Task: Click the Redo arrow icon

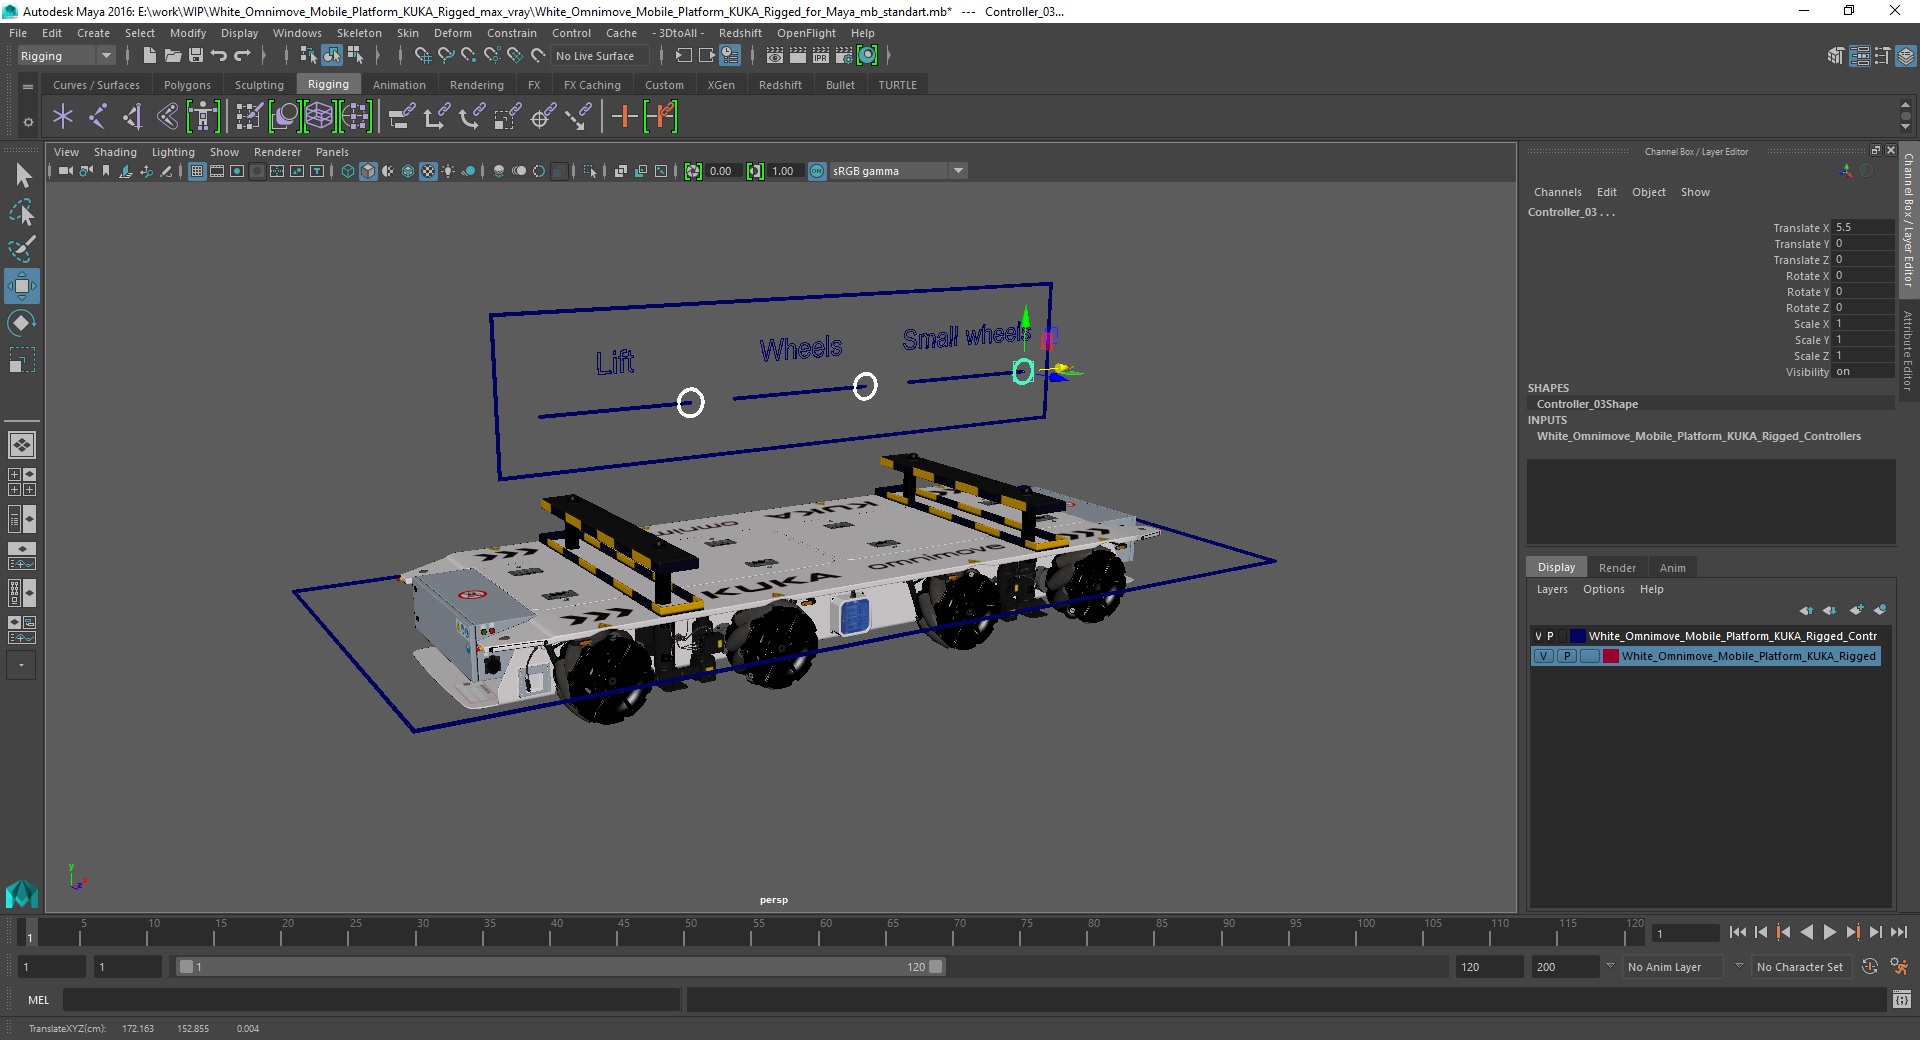Action: pos(242,56)
